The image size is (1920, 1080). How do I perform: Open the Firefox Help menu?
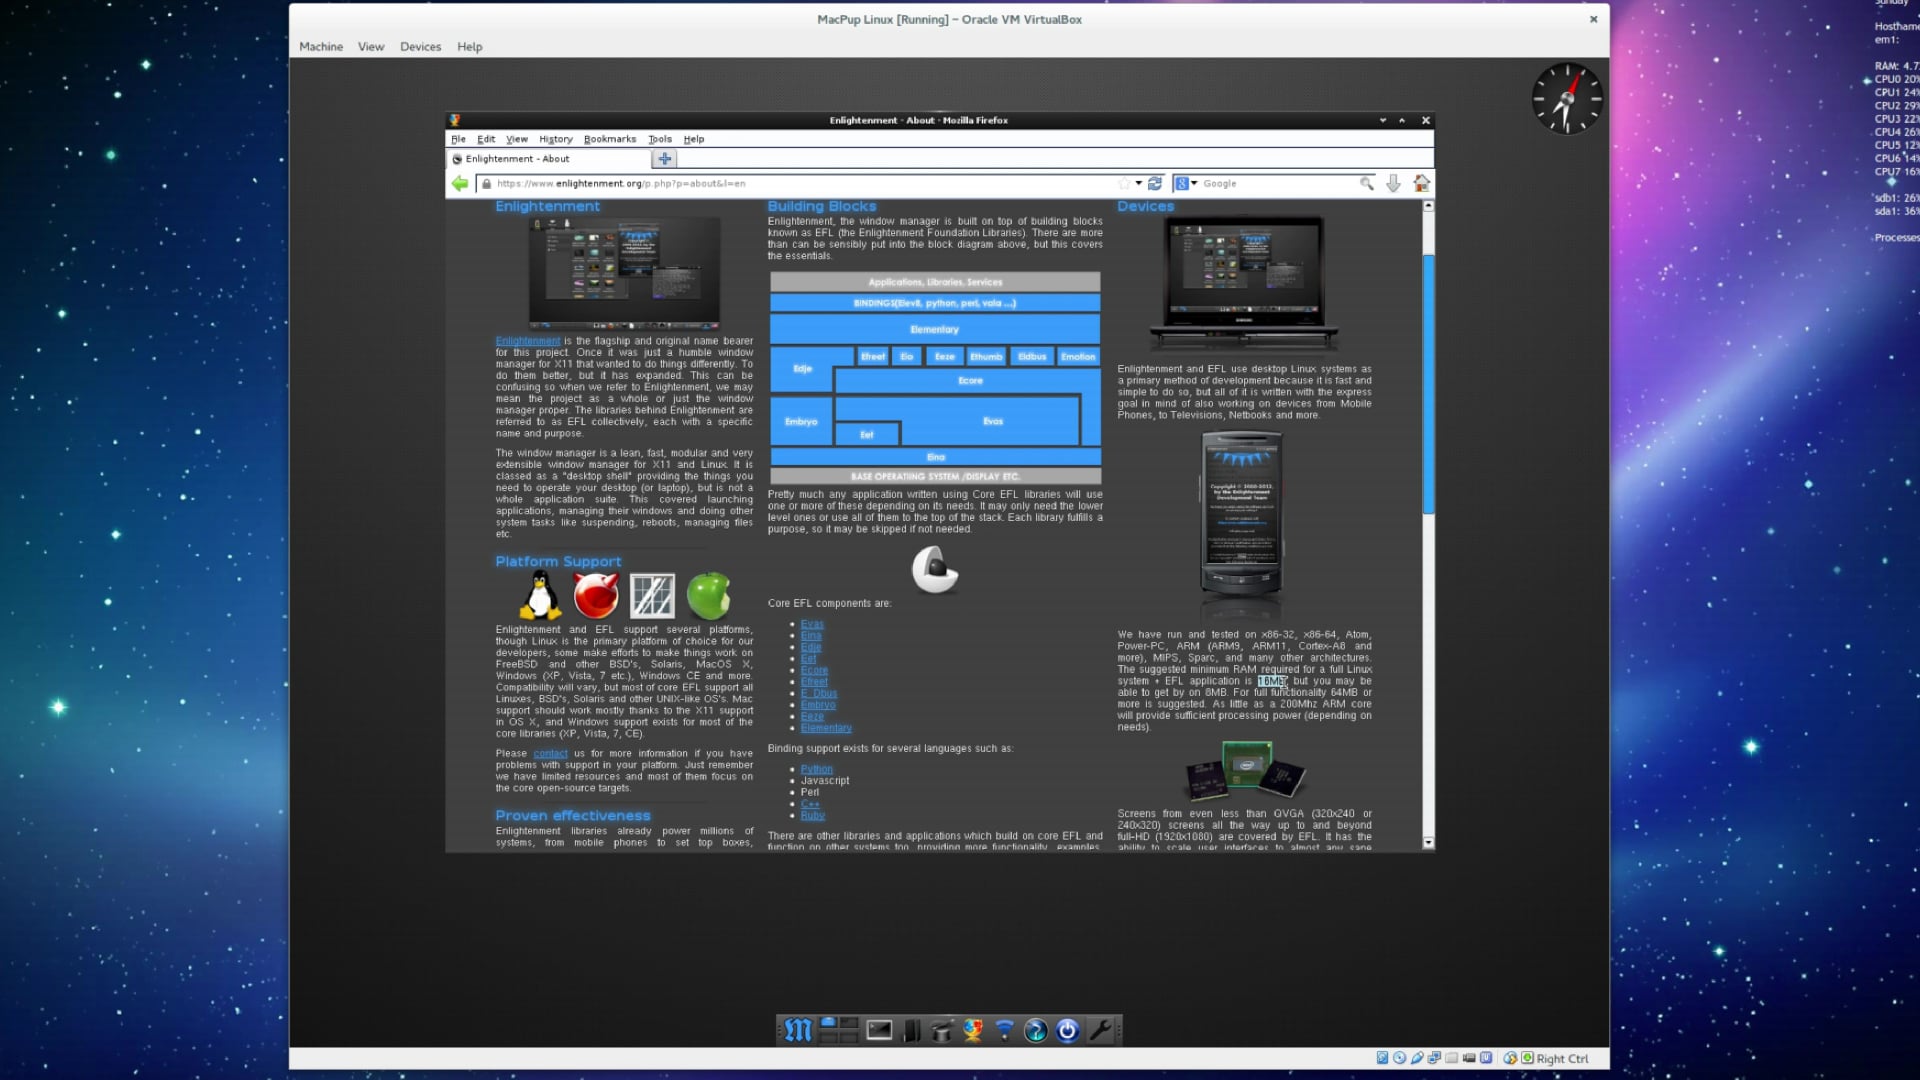coord(694,139)
